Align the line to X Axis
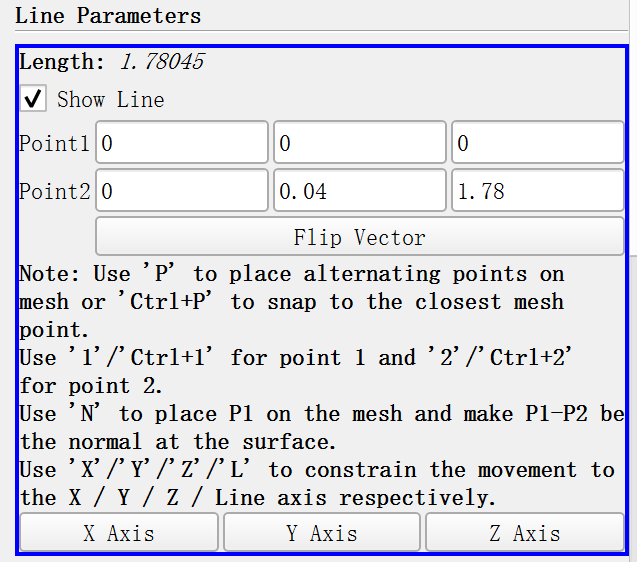The width and height of the screenshot is (637, 562). (119, 533)
